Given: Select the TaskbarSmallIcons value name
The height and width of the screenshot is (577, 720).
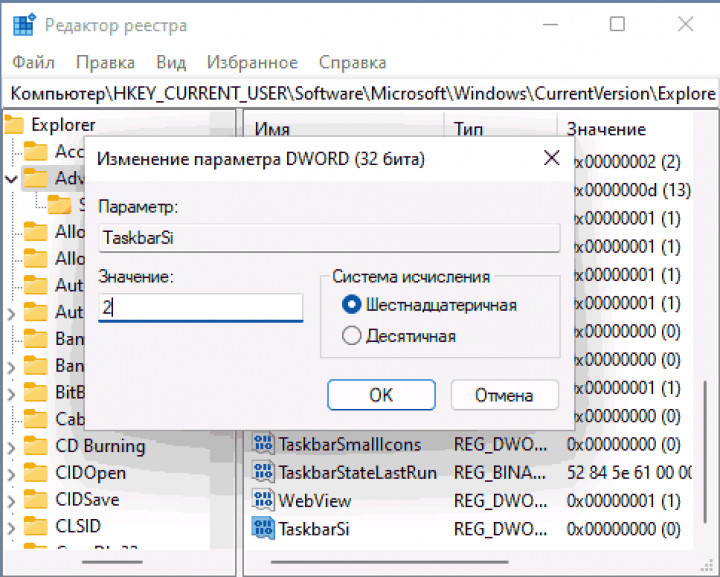Looking at the screenshot, I should coord(350,444).
